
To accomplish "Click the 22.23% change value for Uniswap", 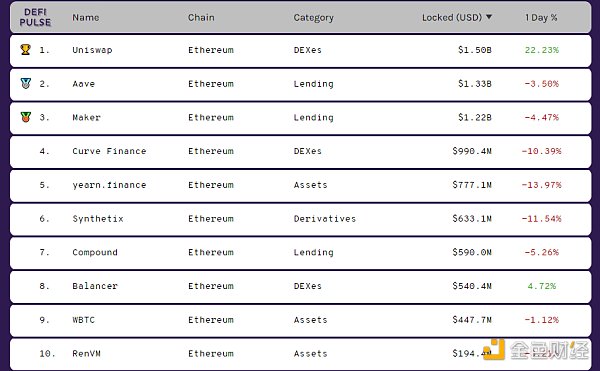I will [x=541, y=50].
